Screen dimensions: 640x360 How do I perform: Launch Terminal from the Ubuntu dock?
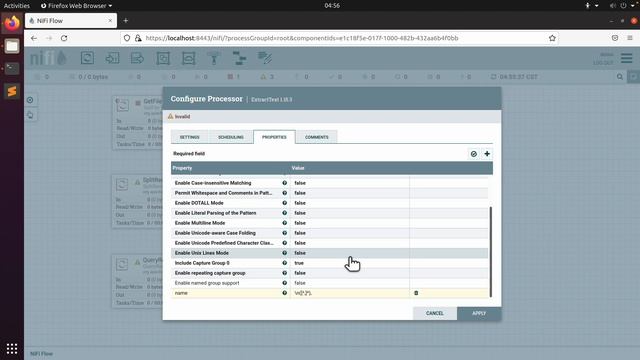[12, 69]
